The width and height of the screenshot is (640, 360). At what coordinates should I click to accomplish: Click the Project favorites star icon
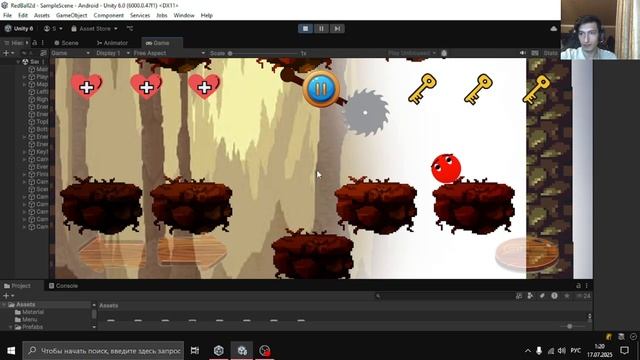coord(567,296)
